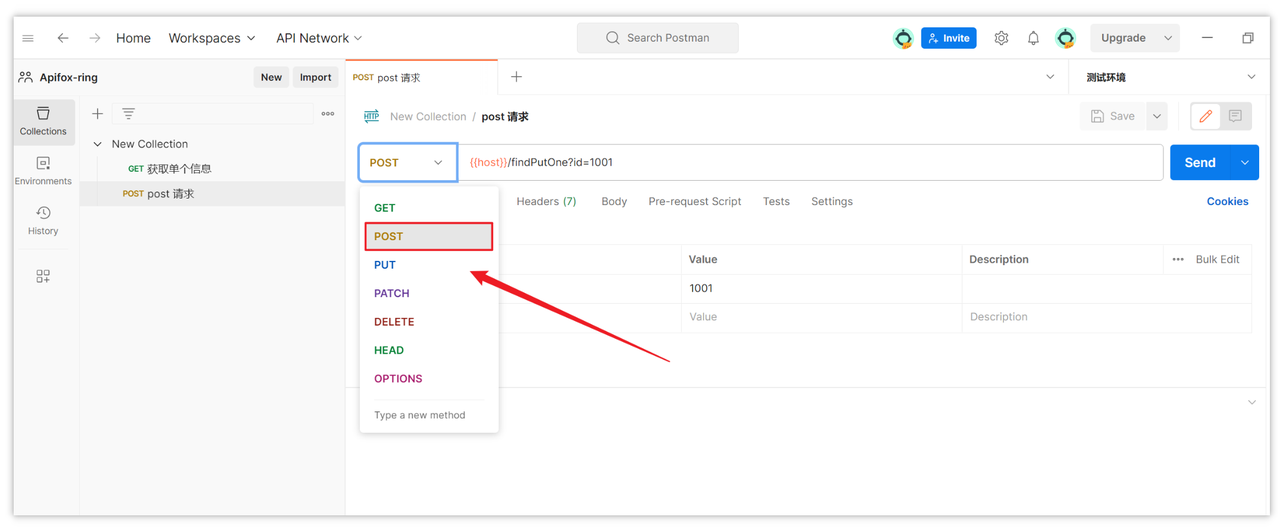Expand the Workspaces dropdown
The height and width of the screenshot is (529, 1280).
(x=212, y=38)
